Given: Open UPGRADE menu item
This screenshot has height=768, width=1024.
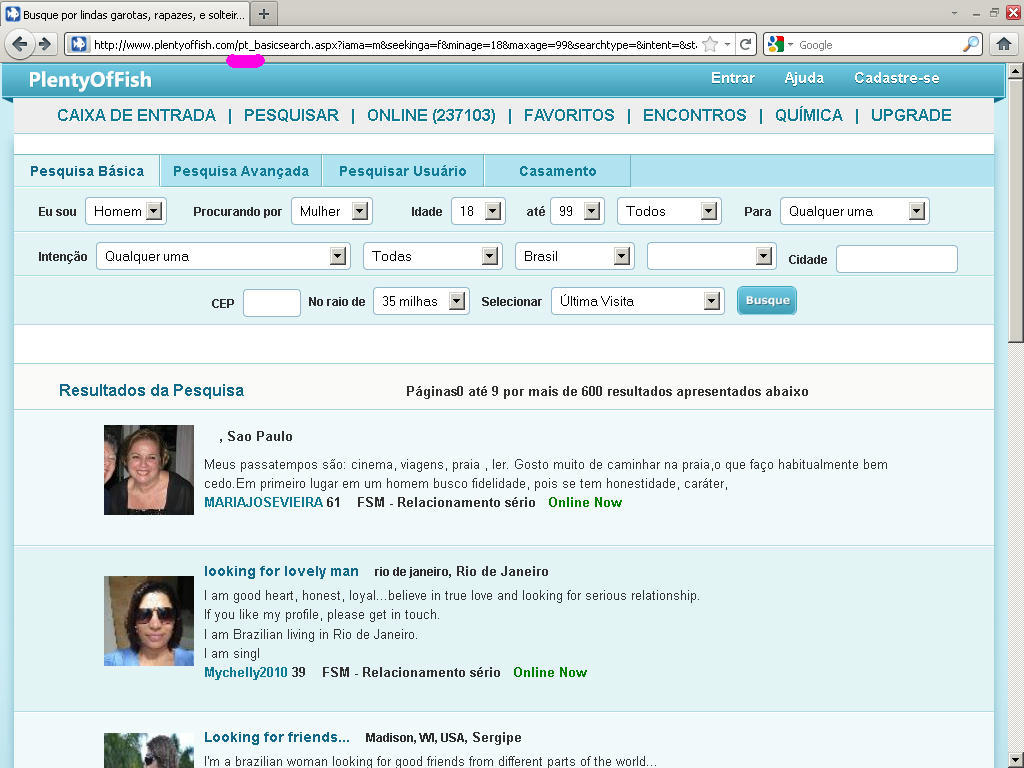Looking at the screenshot, I should [911, 116].
